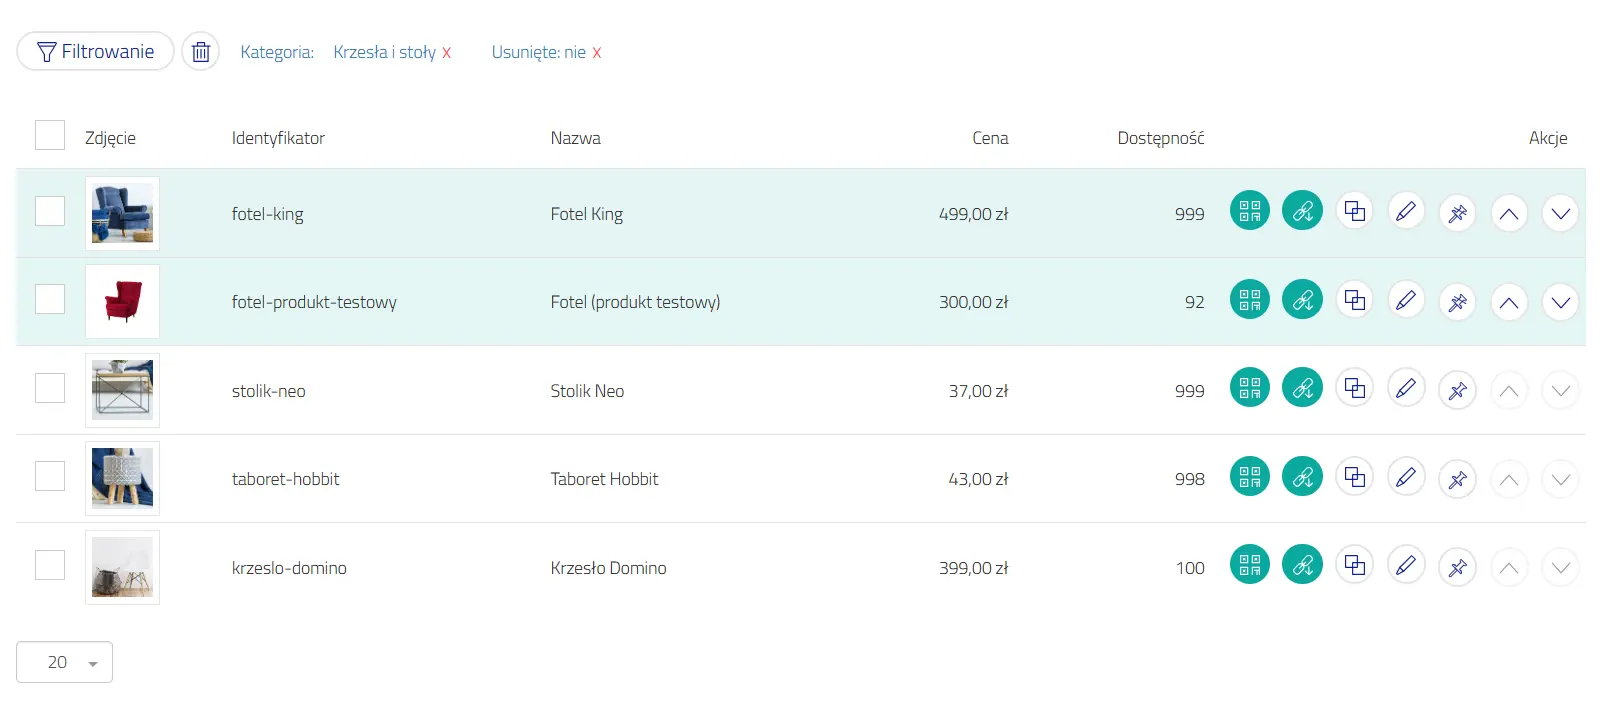This screenshot has width=1600, height=717.
Task: Sort by the Nazwa column header
Action: coord(575,138)
